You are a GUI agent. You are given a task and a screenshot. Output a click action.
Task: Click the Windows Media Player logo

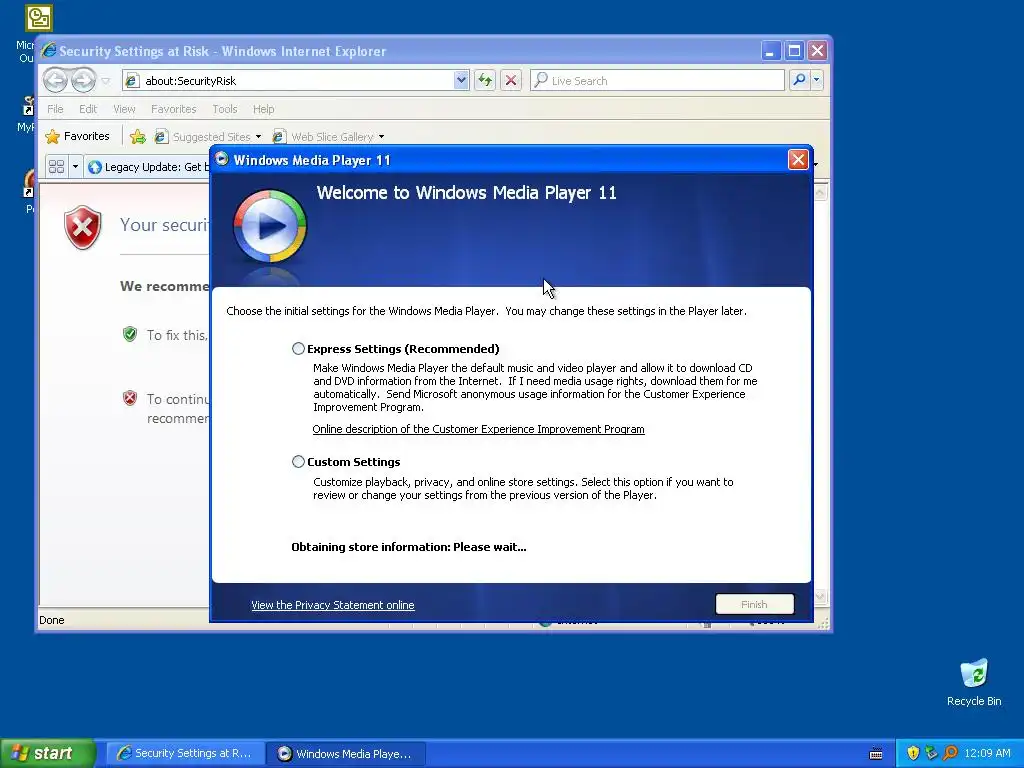[269, 226]
